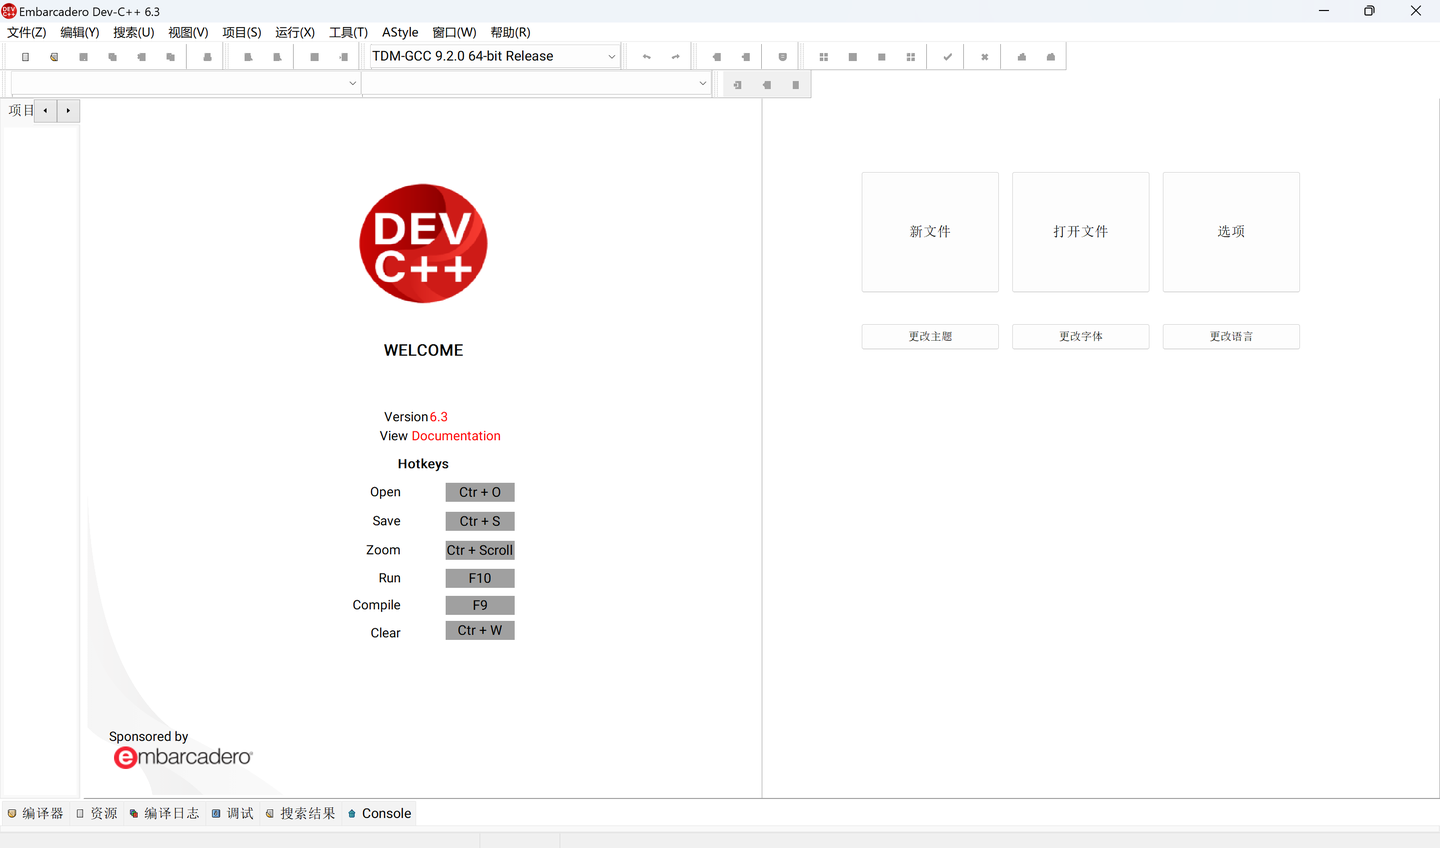This screenshot has height=848, width=1440.
Task: Click the New file toolbar icon
Action: tap(24, 56)
